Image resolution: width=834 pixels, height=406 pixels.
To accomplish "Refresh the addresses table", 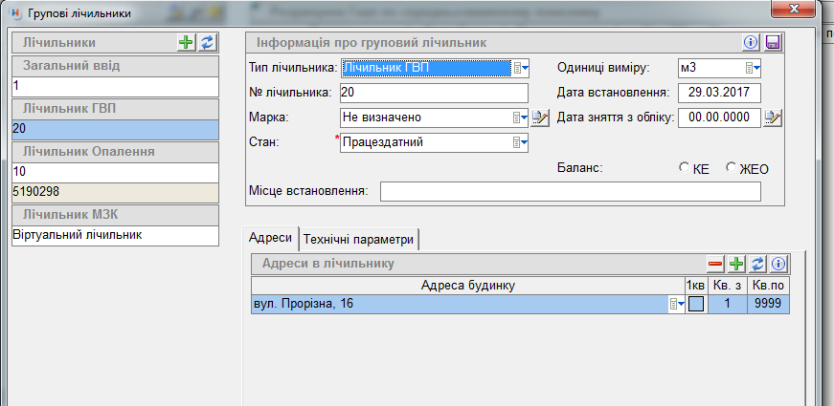I will [x=757, y=264].
